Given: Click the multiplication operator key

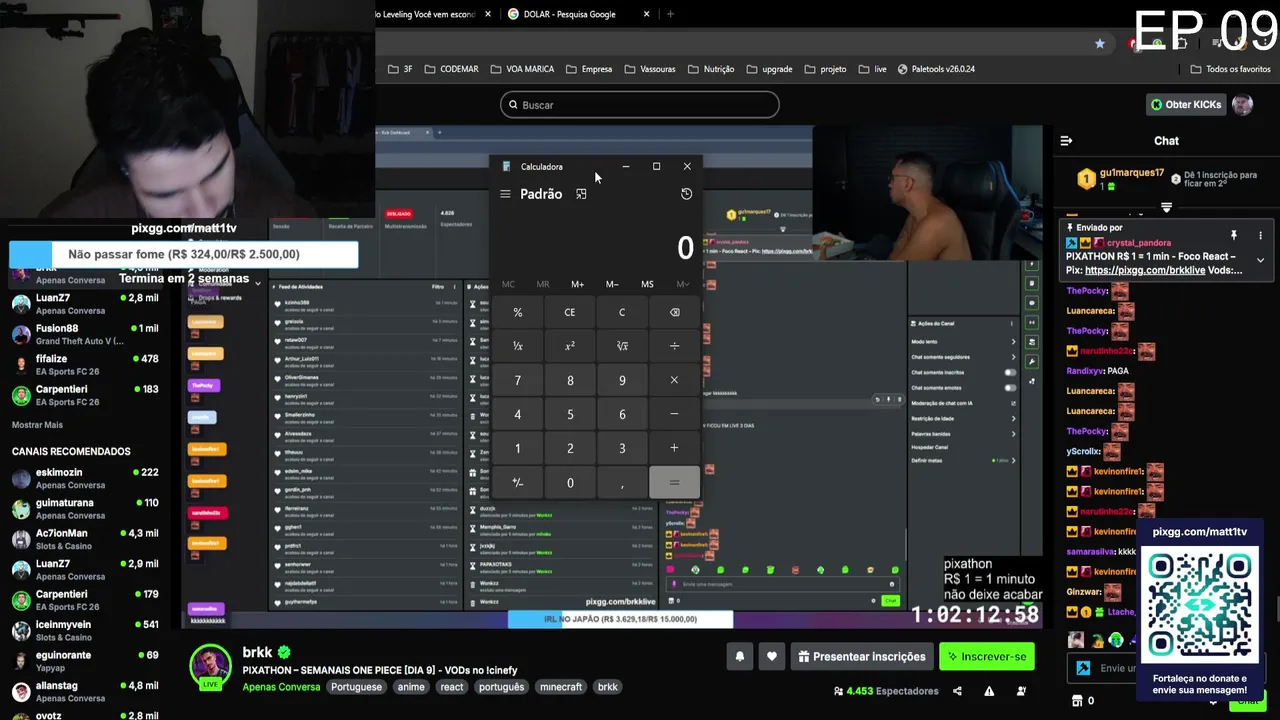Looking at the screenshot, I should click(674, 380).
